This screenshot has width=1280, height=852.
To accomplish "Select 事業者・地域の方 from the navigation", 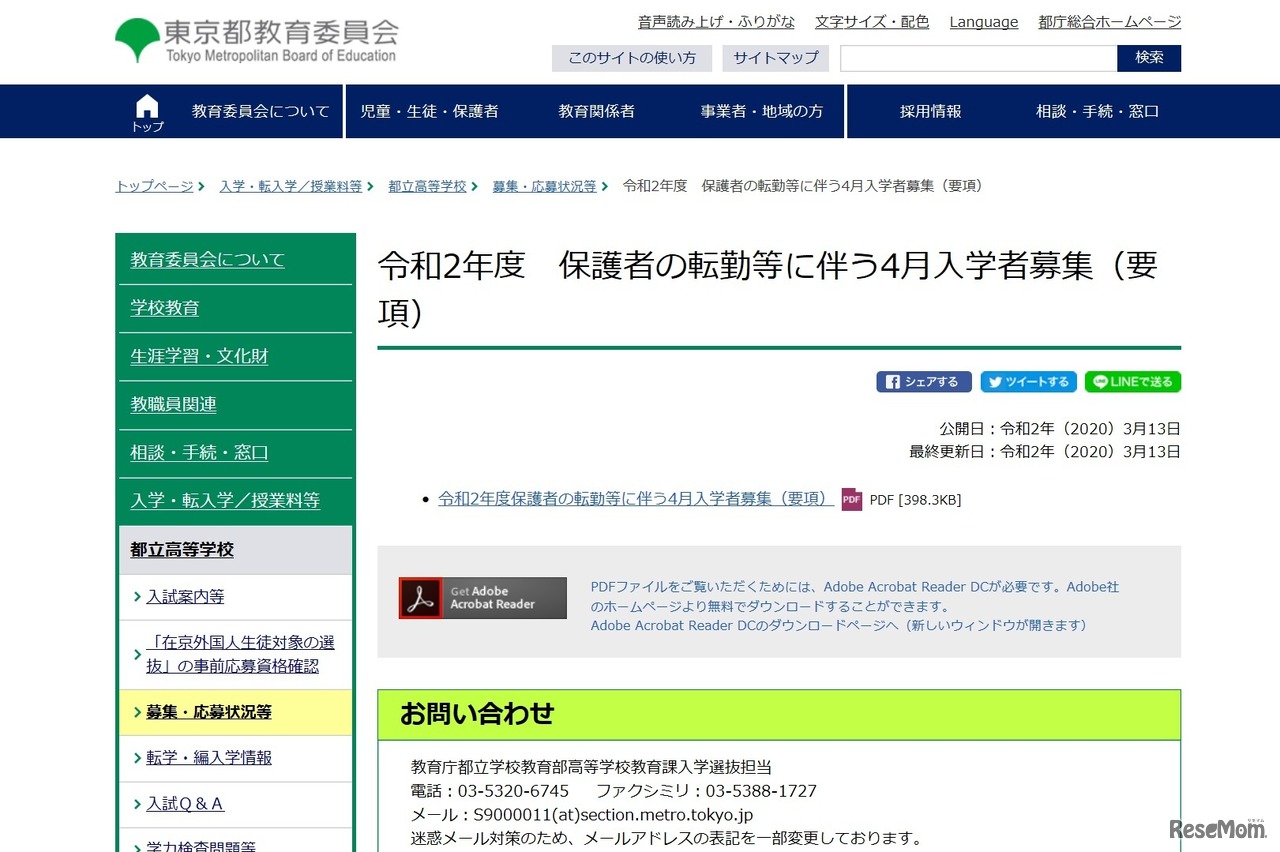I will tap(762, 111).
